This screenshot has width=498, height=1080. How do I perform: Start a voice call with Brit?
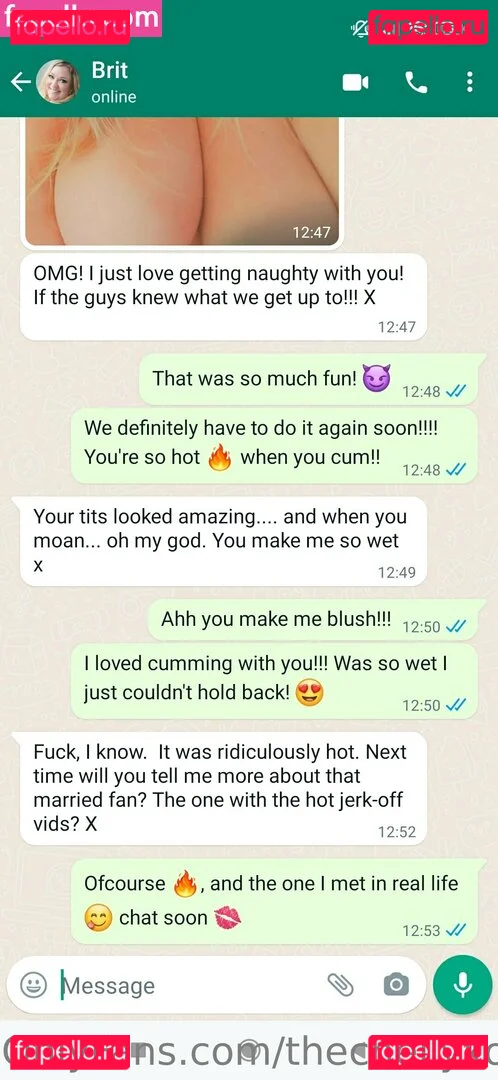(x=416, y=83)
